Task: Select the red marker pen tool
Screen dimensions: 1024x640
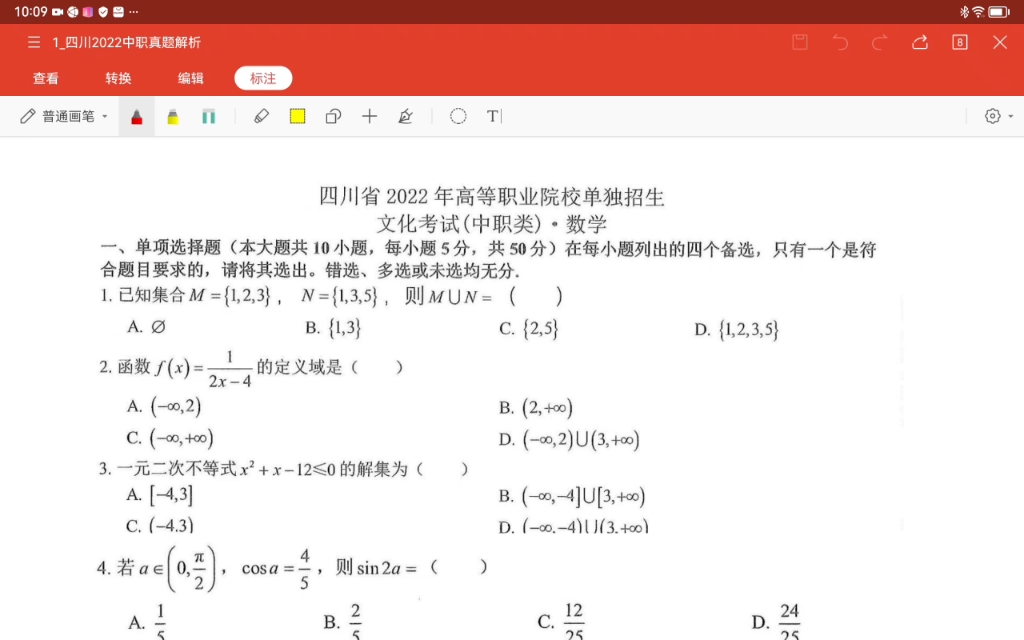Action: (136, 116)
